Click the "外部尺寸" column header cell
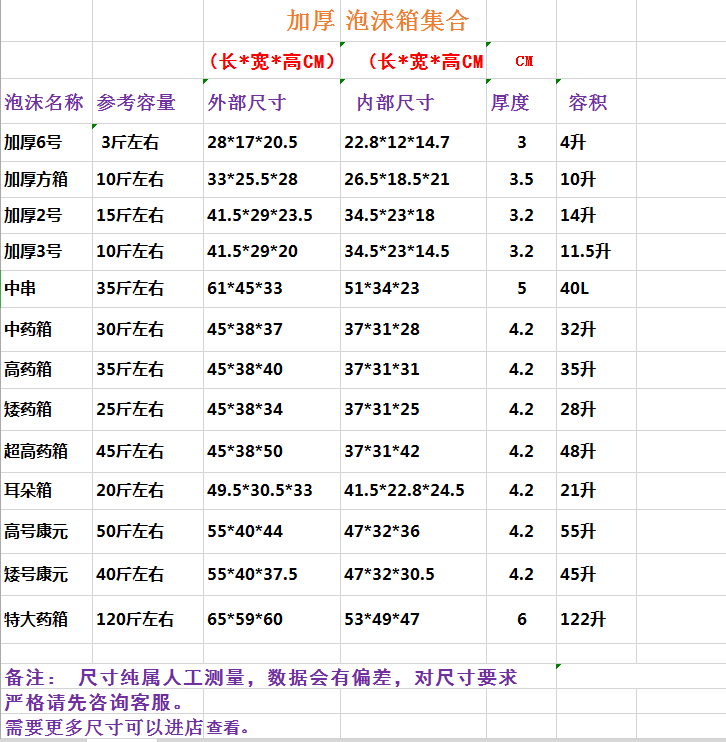Screen dimensions: 726x742 point(247,102)
